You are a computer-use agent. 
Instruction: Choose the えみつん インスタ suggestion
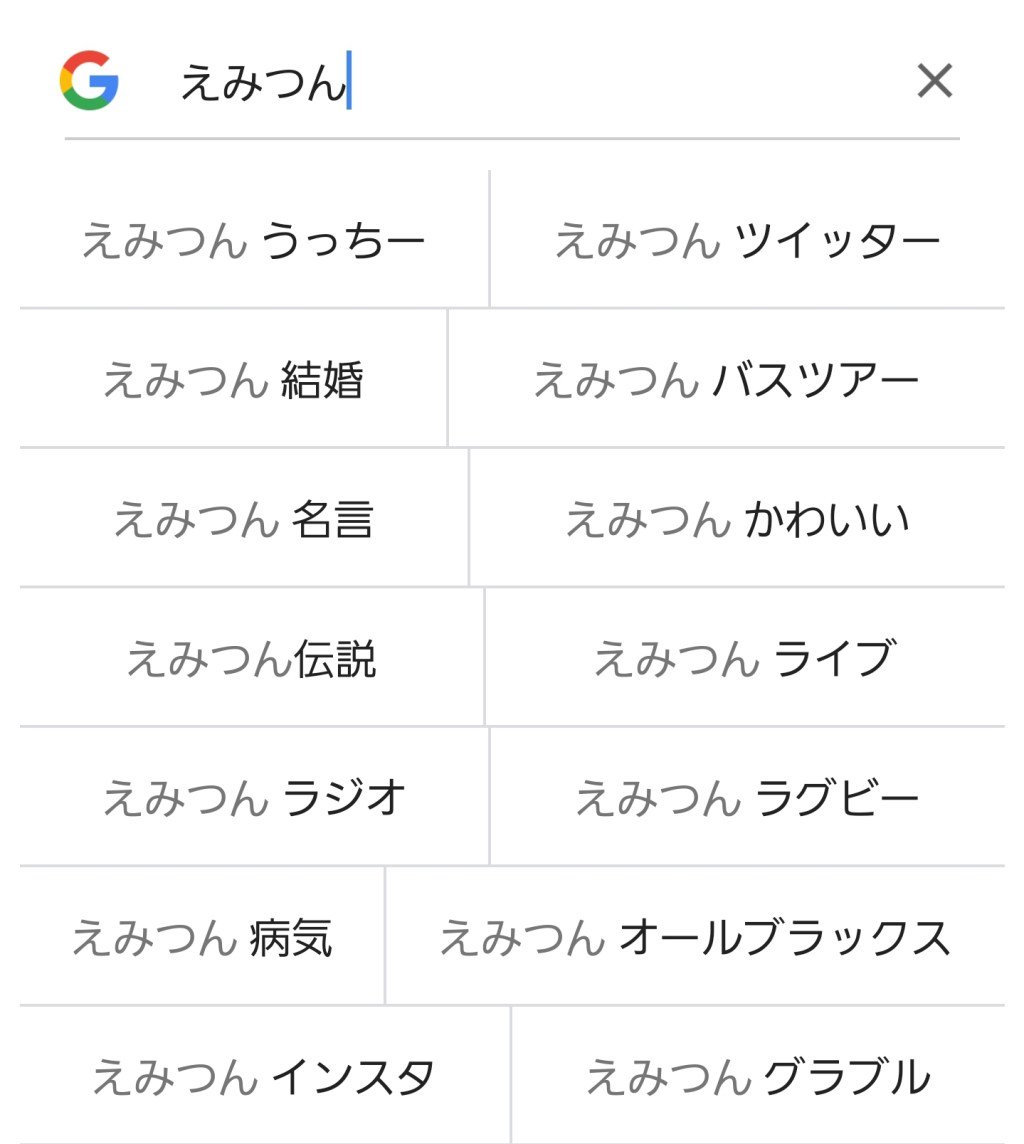click(x=264, y=1077)
